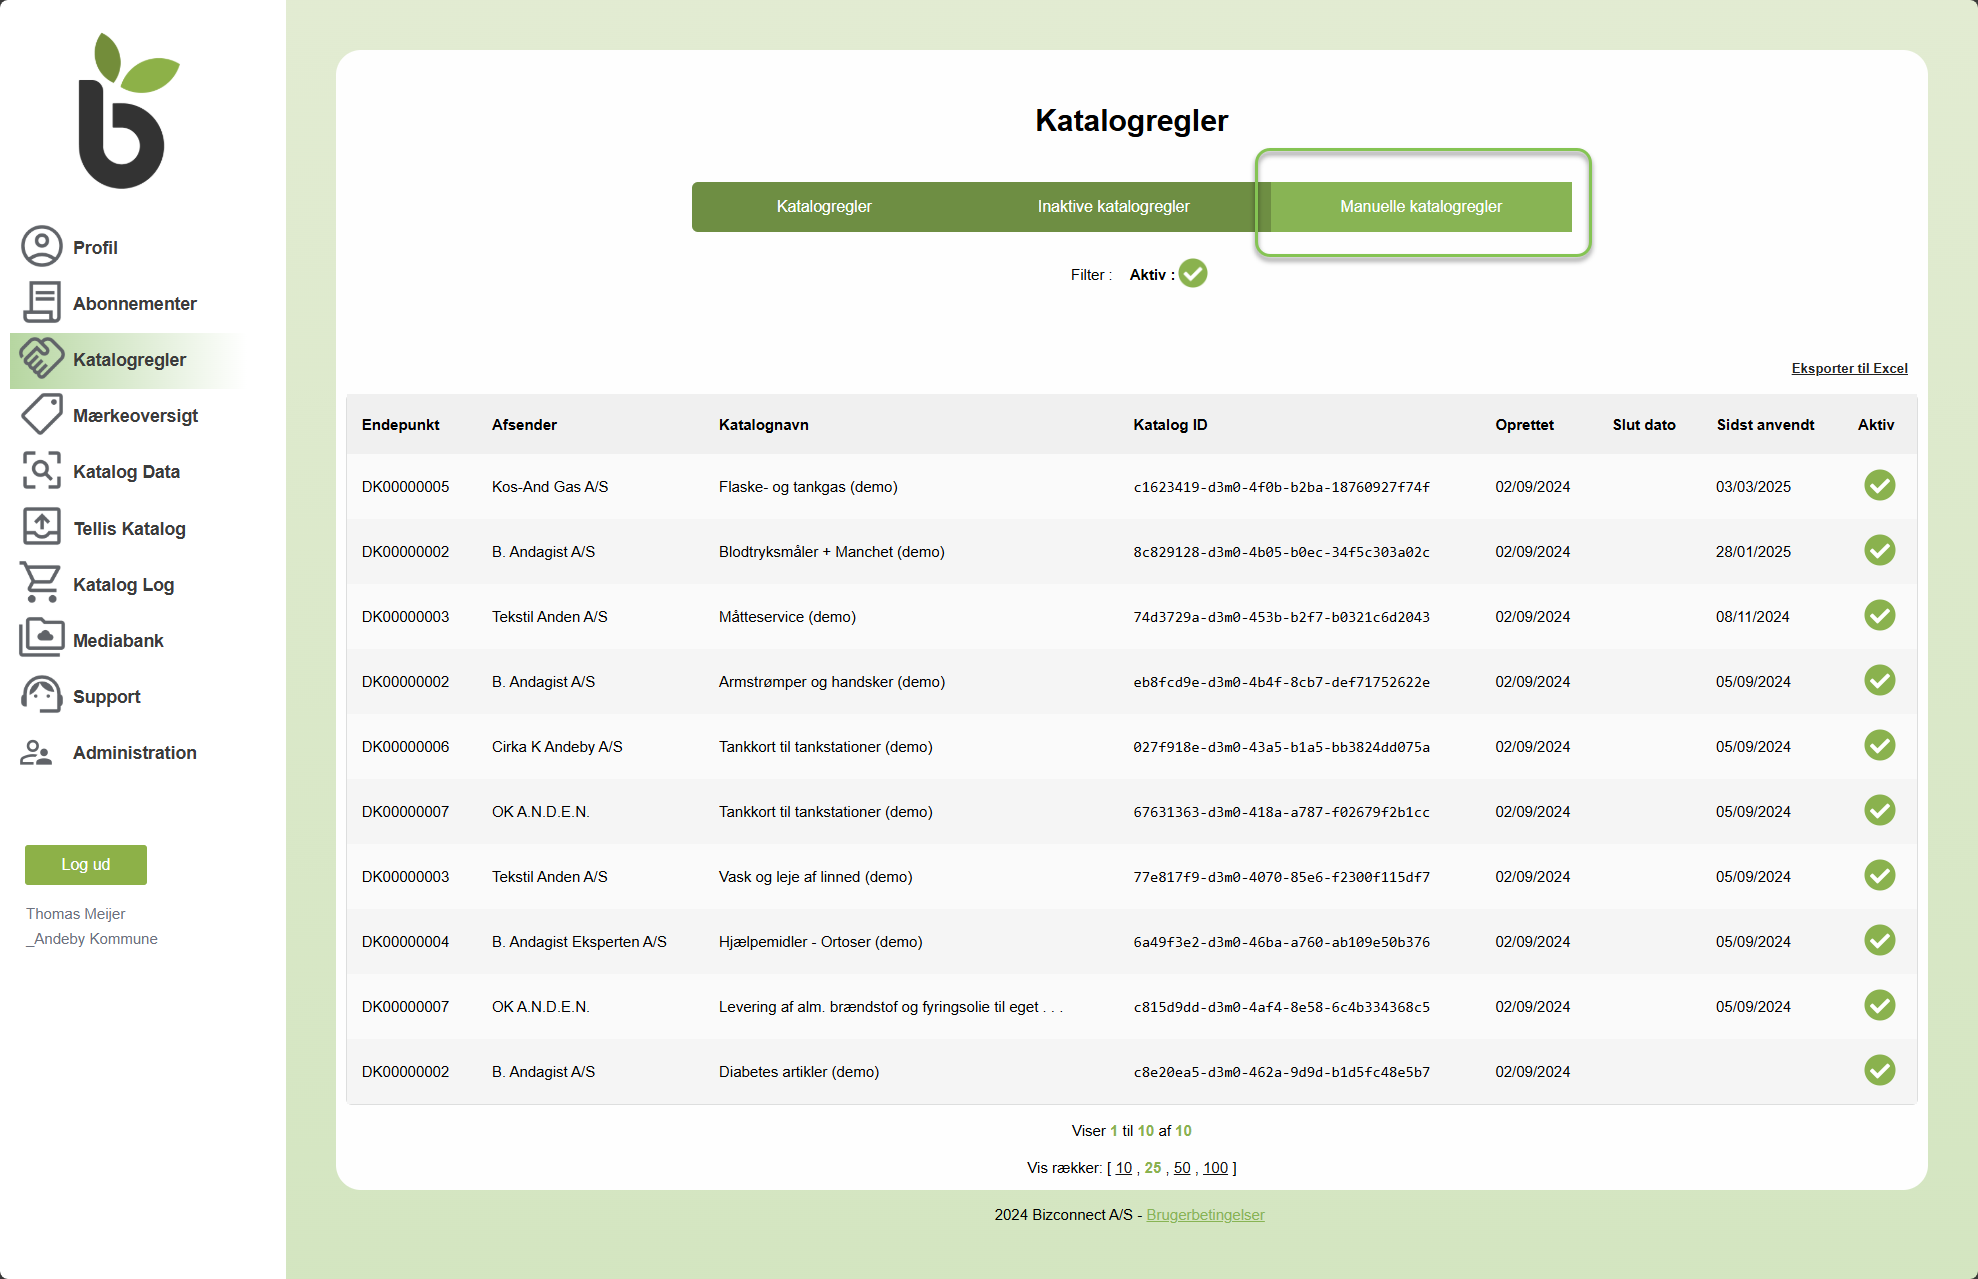Toggle the Aktiv filter checkmark
The width and height of the screenshot is (1978, 1279).
tap(1192, 273)
